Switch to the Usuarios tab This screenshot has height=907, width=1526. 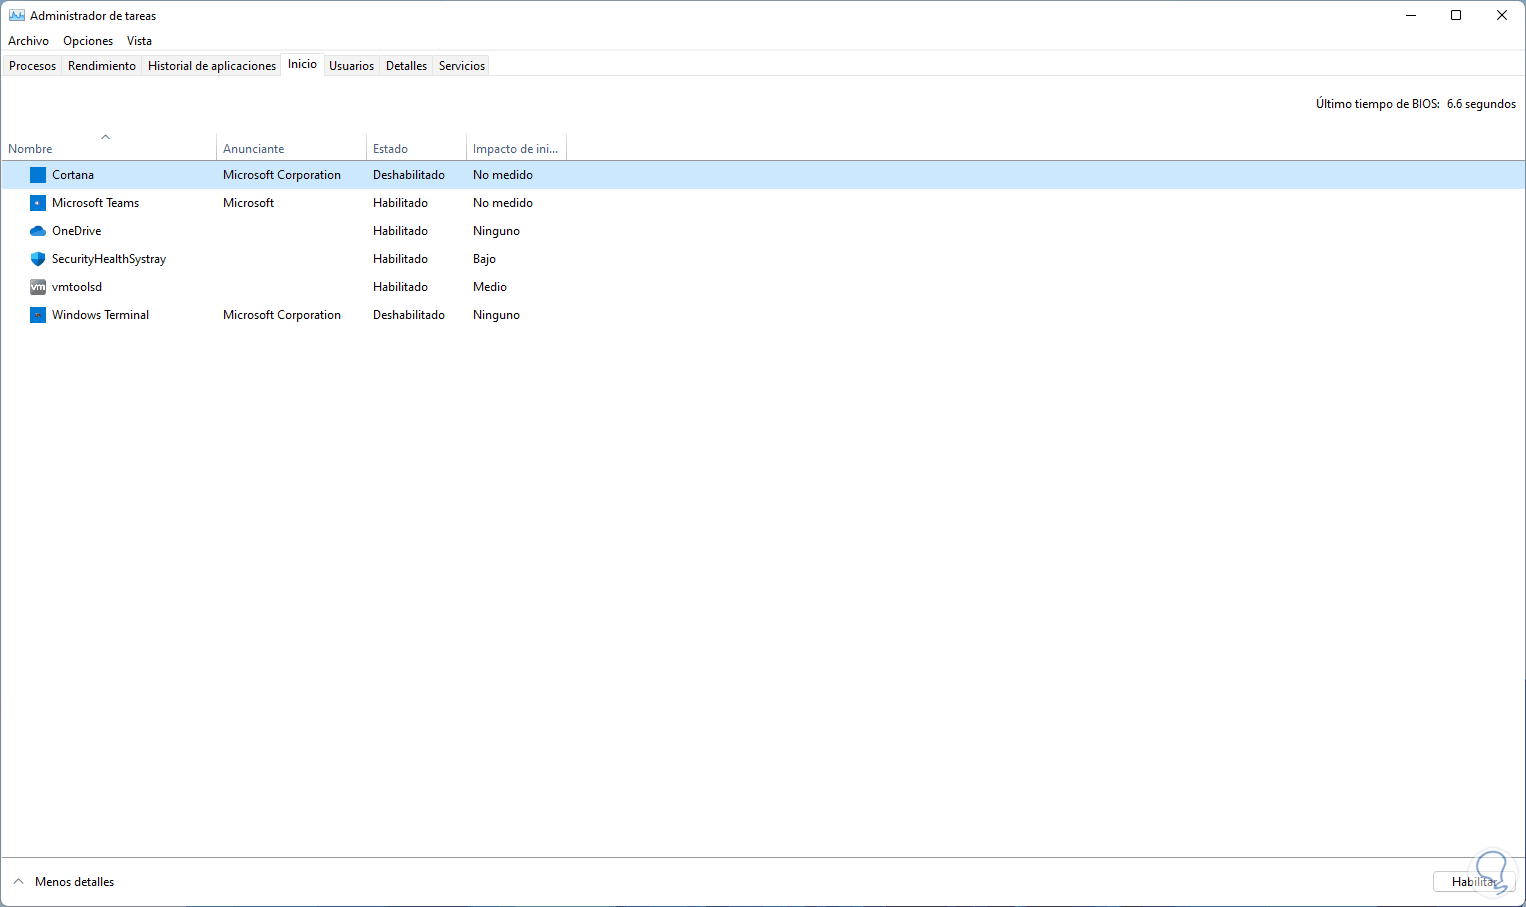click(x=352, y=66)
